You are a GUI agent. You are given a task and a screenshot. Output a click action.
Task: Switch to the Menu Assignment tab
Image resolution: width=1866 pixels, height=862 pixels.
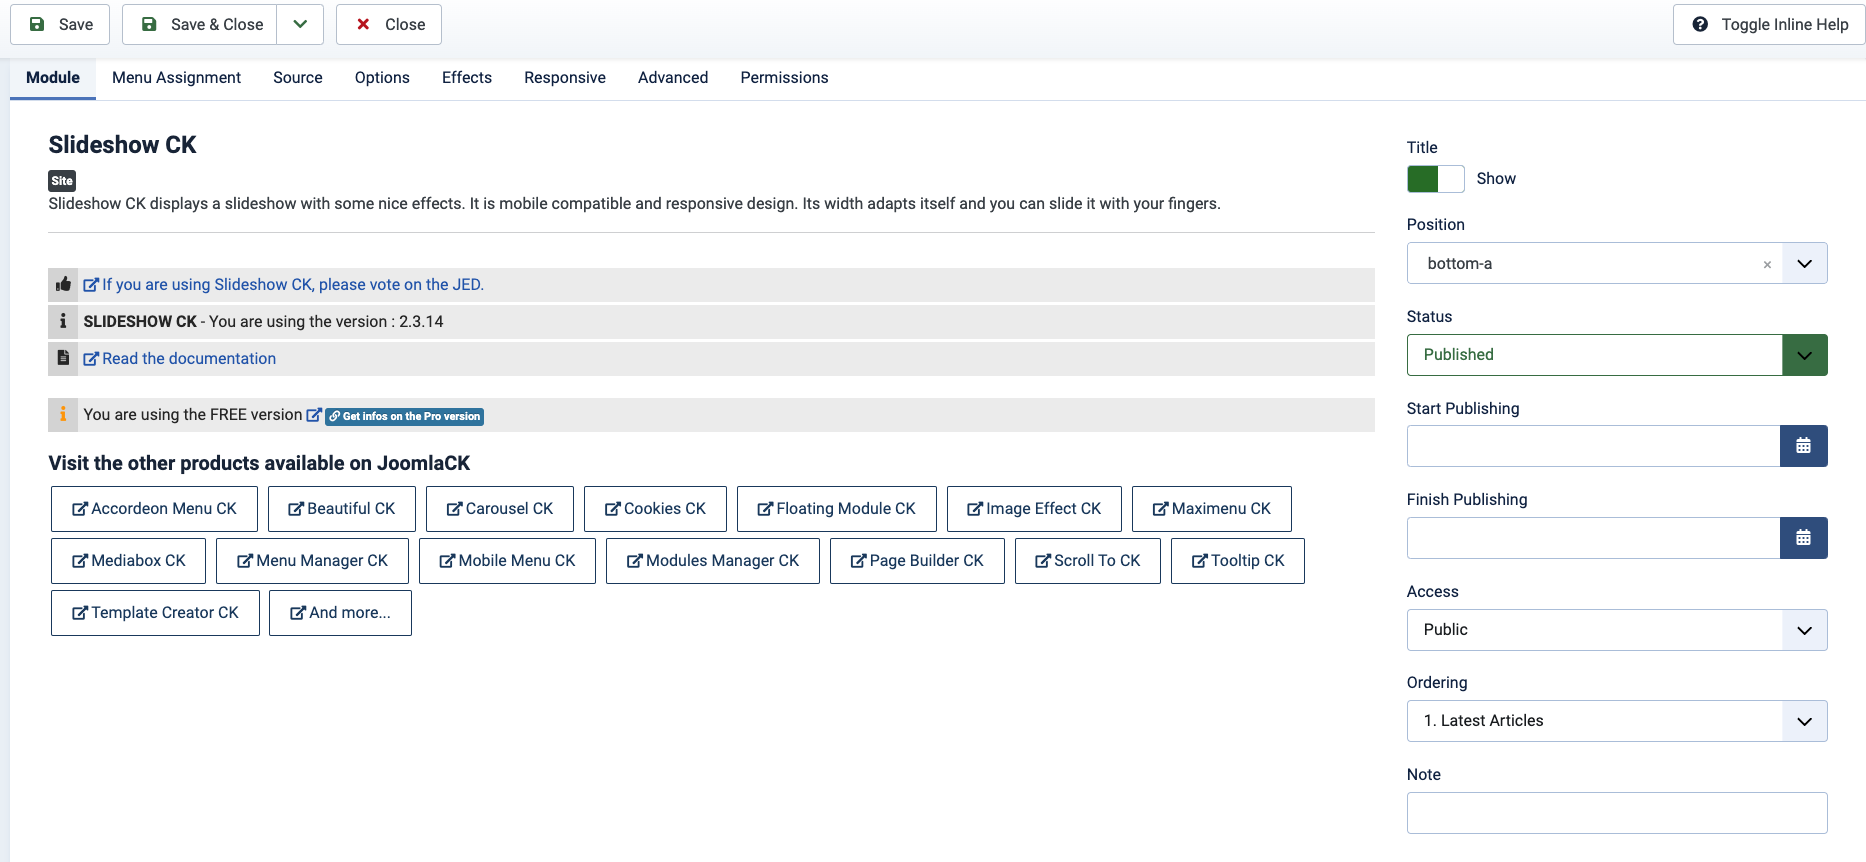click(176, 78)
